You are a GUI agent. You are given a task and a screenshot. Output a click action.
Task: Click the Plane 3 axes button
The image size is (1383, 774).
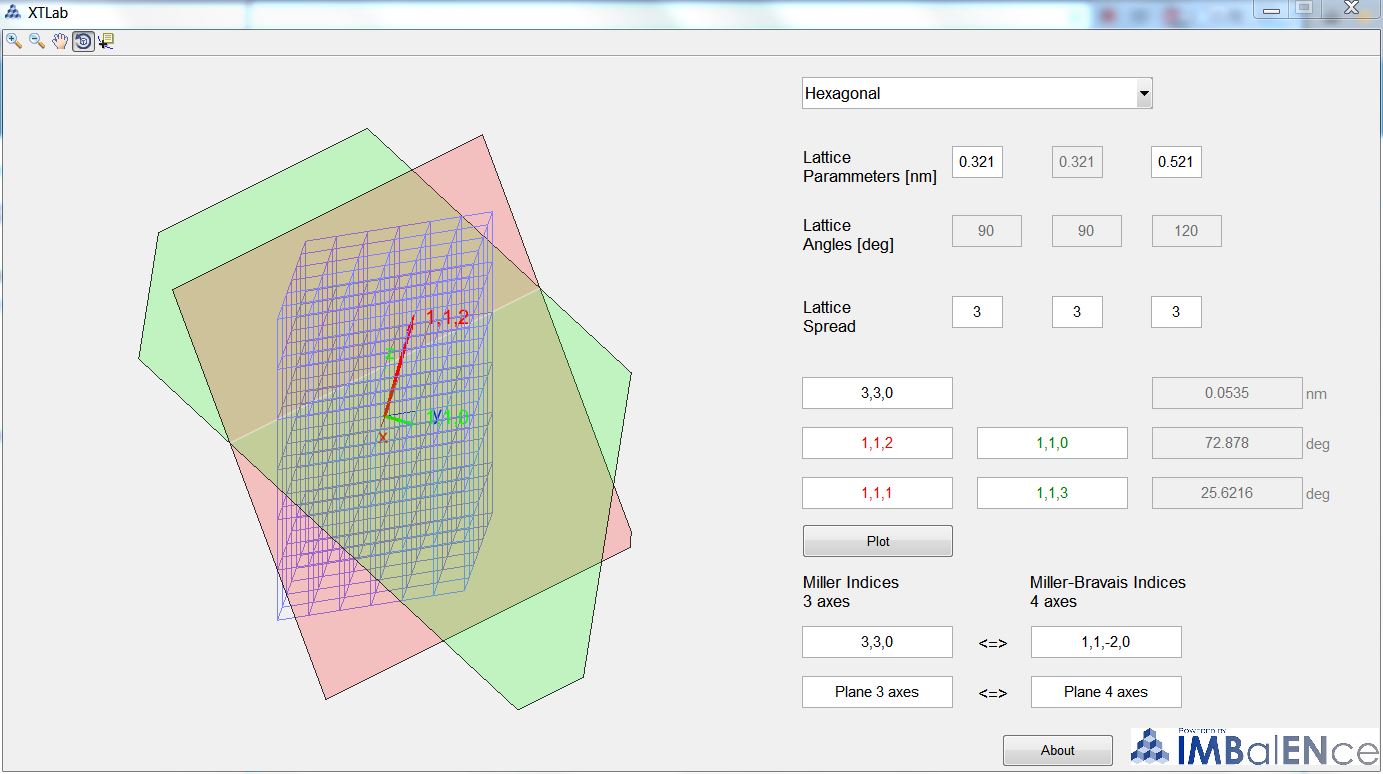(877, 692)
